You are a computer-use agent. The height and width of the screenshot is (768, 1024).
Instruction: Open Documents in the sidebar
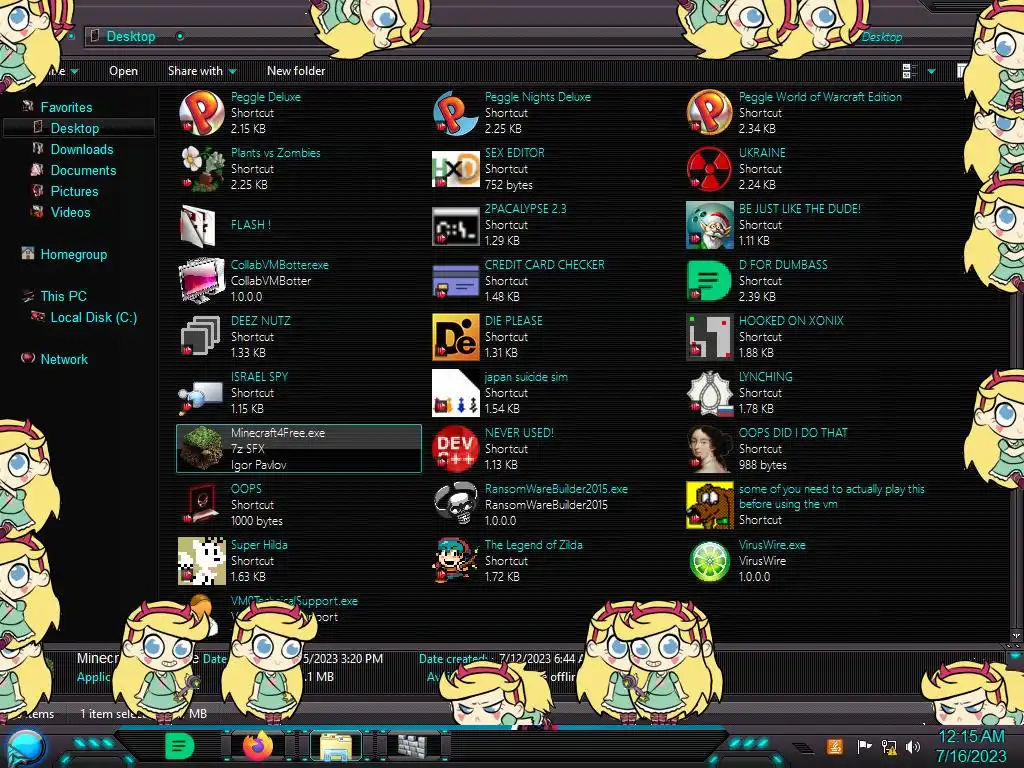click(84, 170)
